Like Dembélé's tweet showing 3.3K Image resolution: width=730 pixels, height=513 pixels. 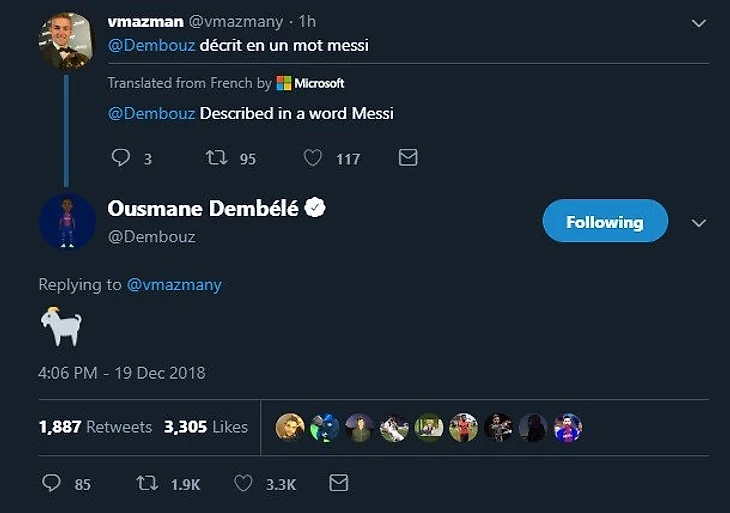tap(243, 483)
